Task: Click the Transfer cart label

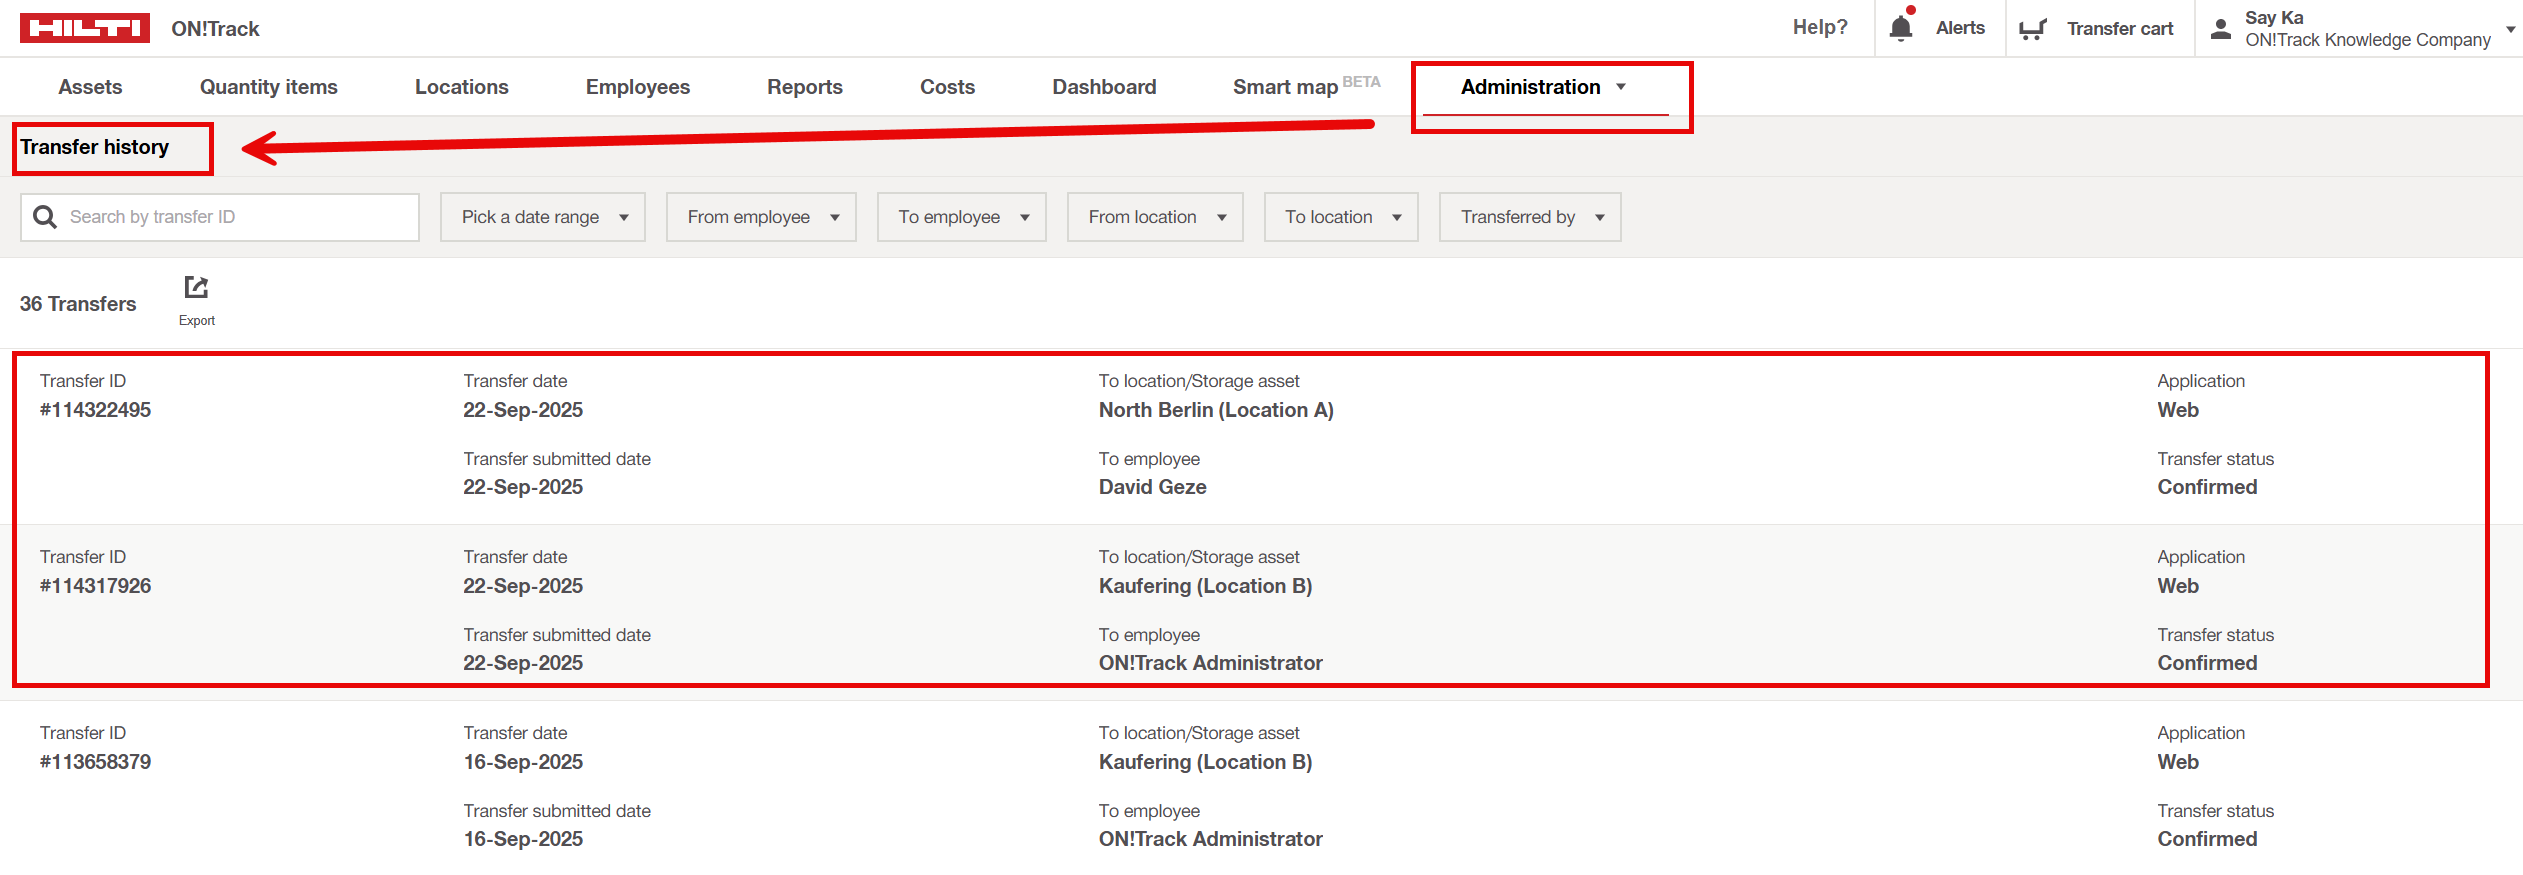Action: pos(2120,29)
